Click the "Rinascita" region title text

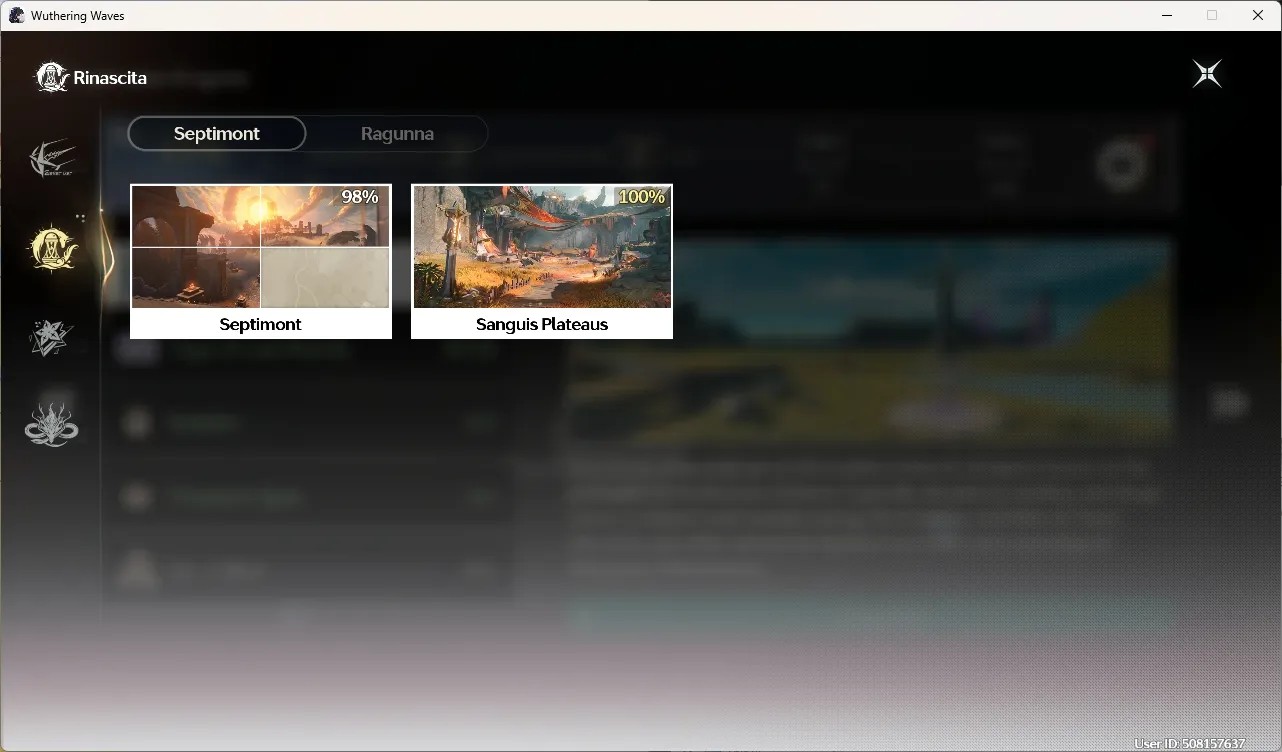tap(110, 78)
